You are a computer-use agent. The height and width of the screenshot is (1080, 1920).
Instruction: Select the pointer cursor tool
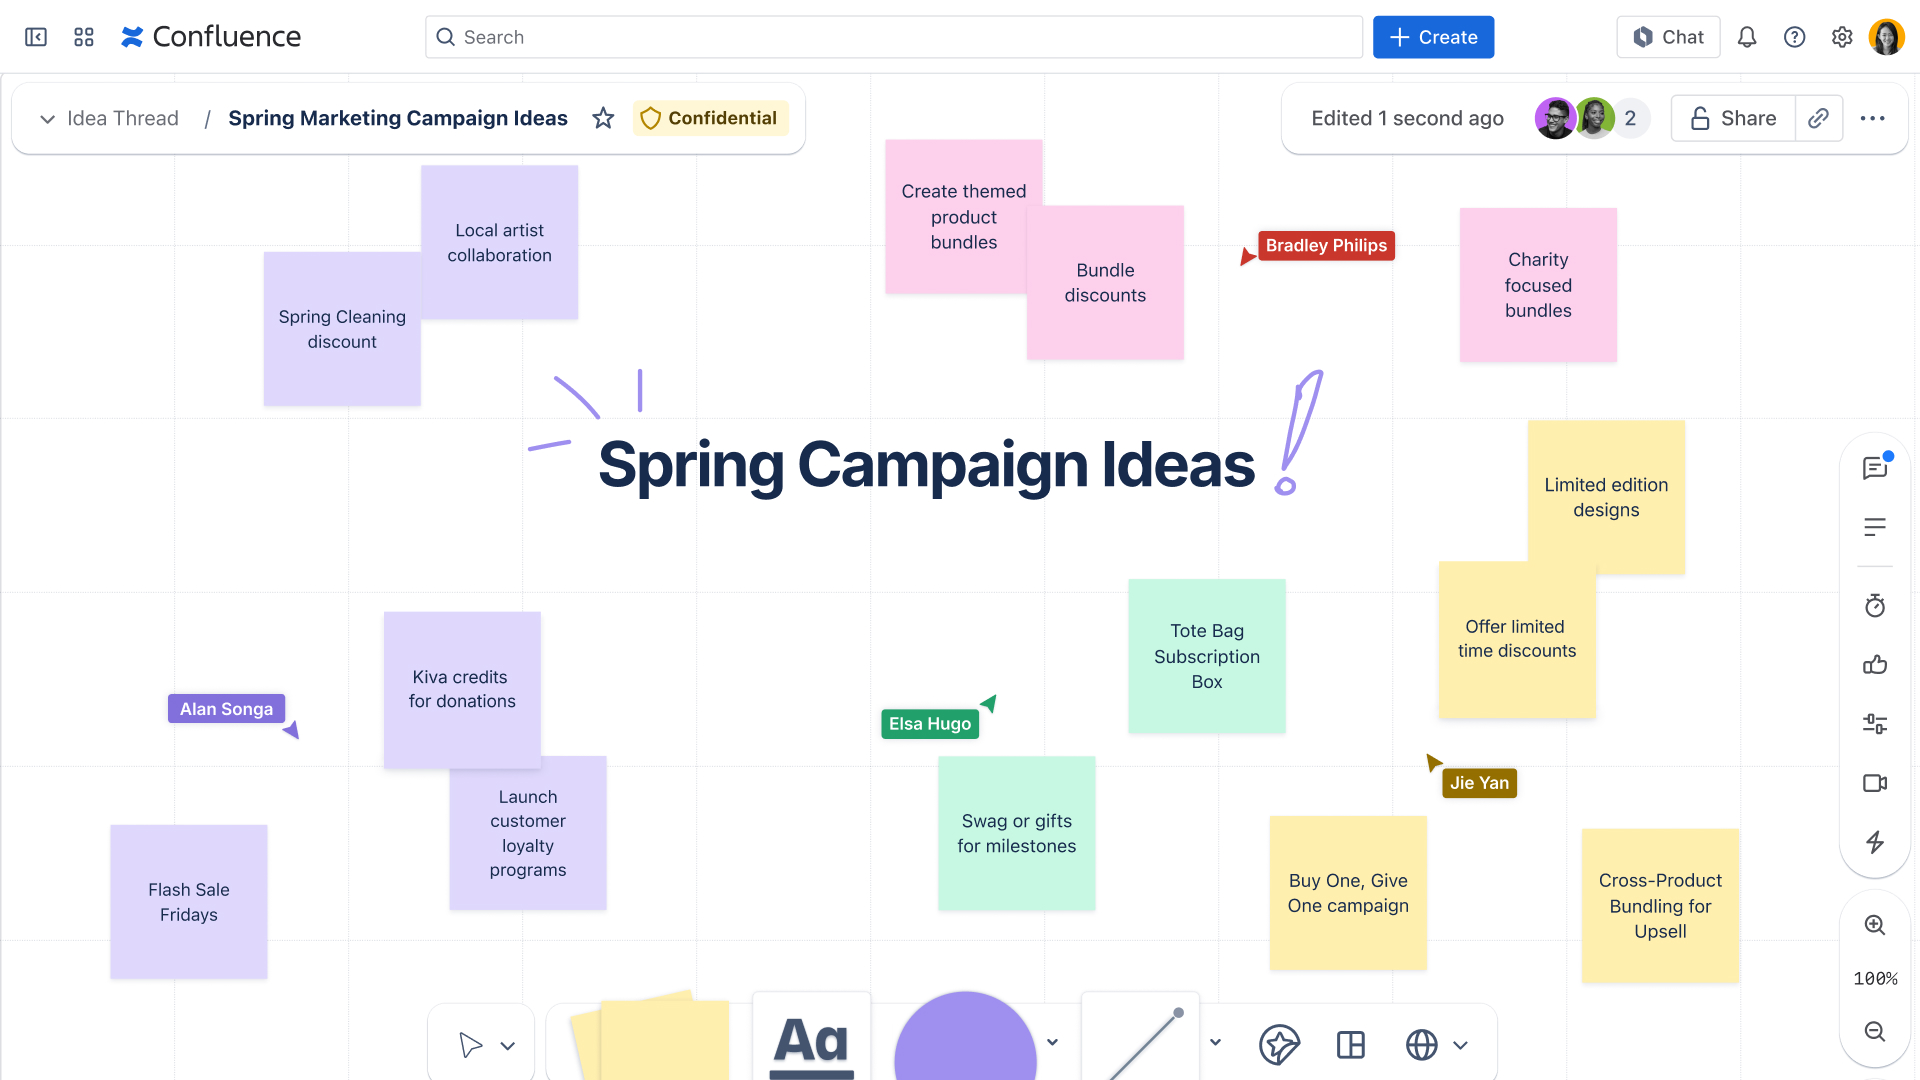tap(470, 1045)
